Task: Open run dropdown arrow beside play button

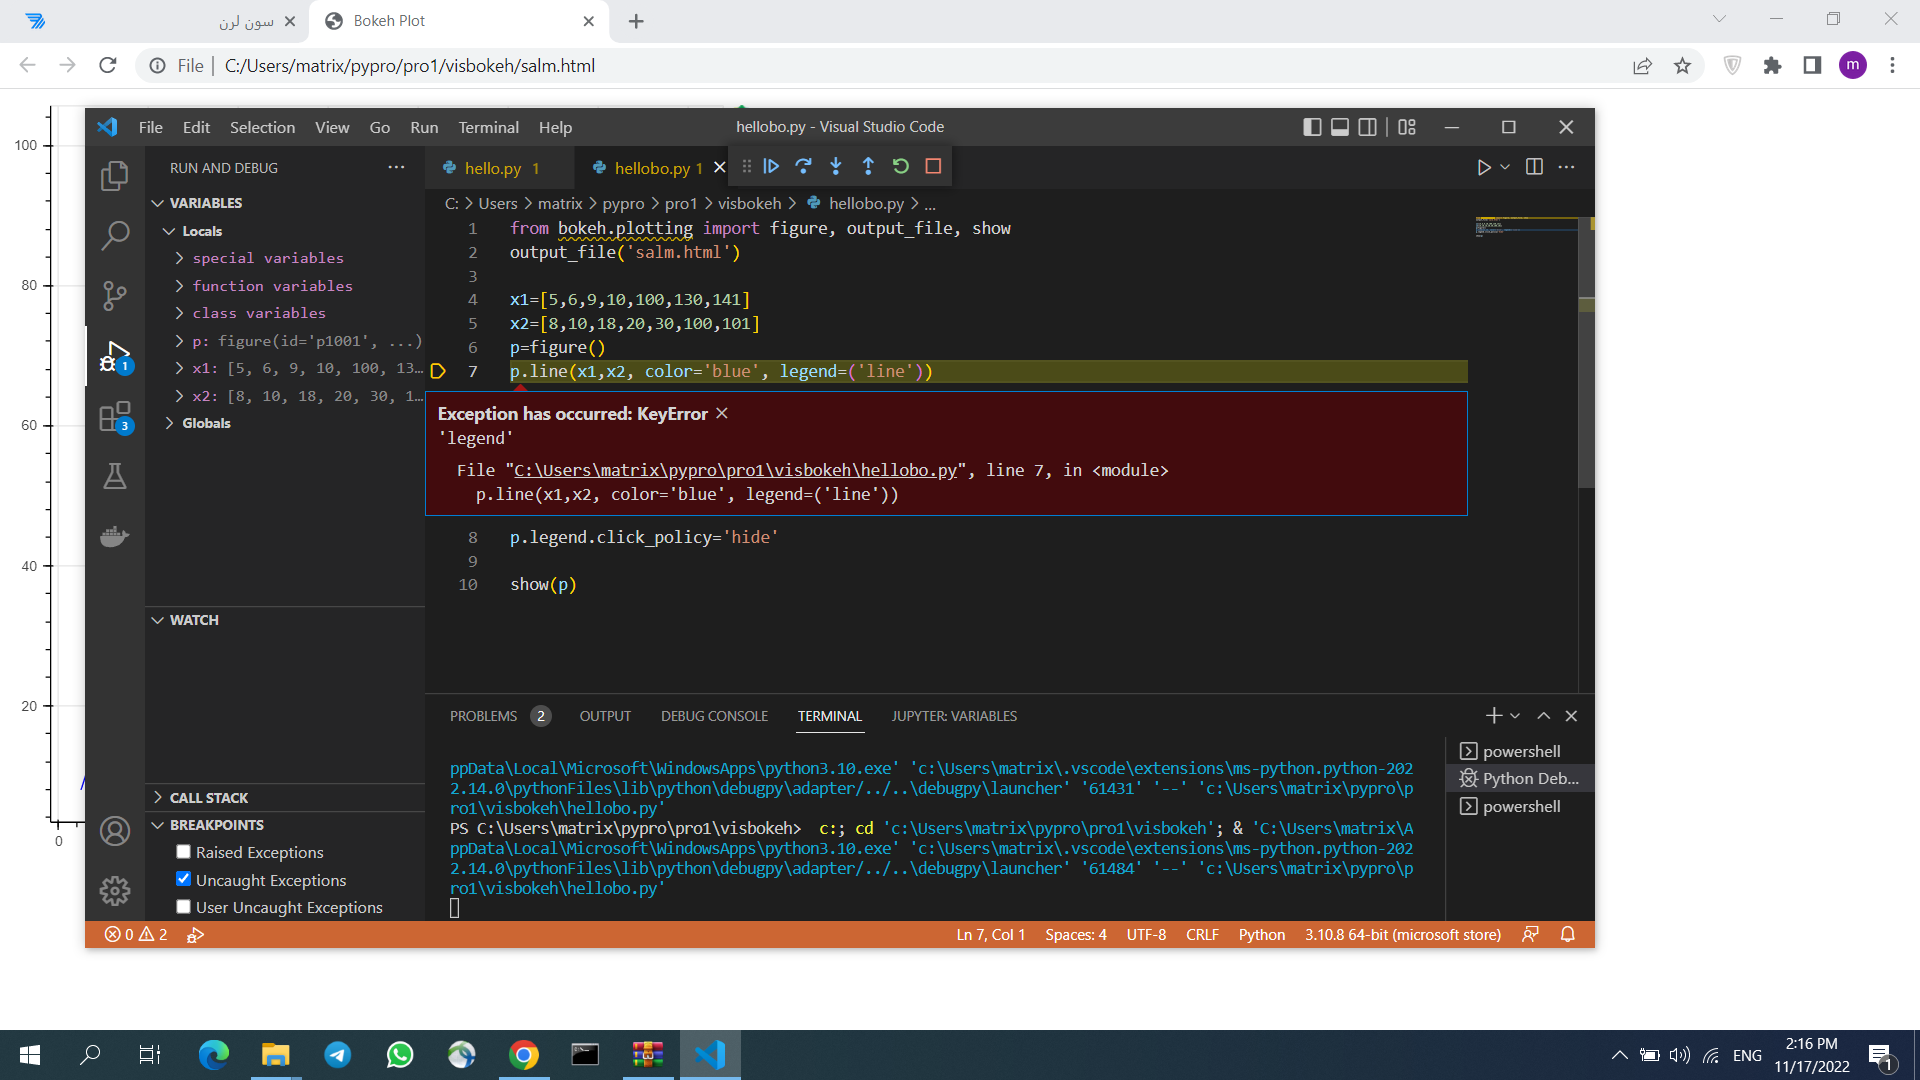Action: coord(1505,167)
